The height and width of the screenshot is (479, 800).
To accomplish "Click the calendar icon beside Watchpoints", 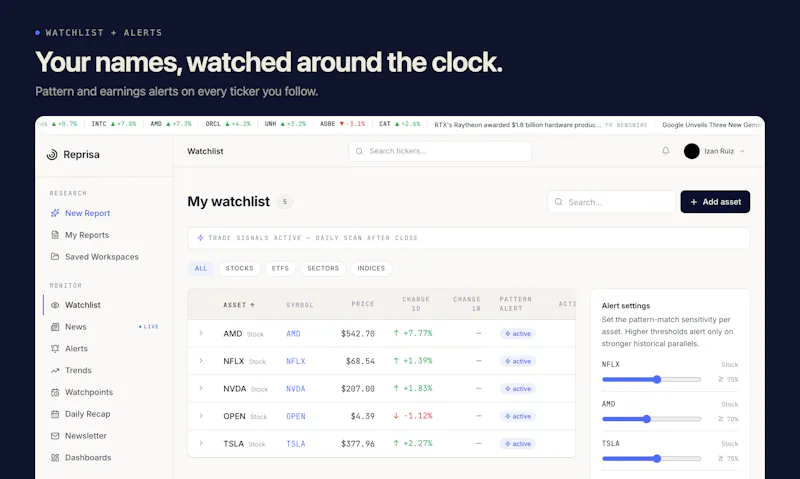I will pos(55,392).
